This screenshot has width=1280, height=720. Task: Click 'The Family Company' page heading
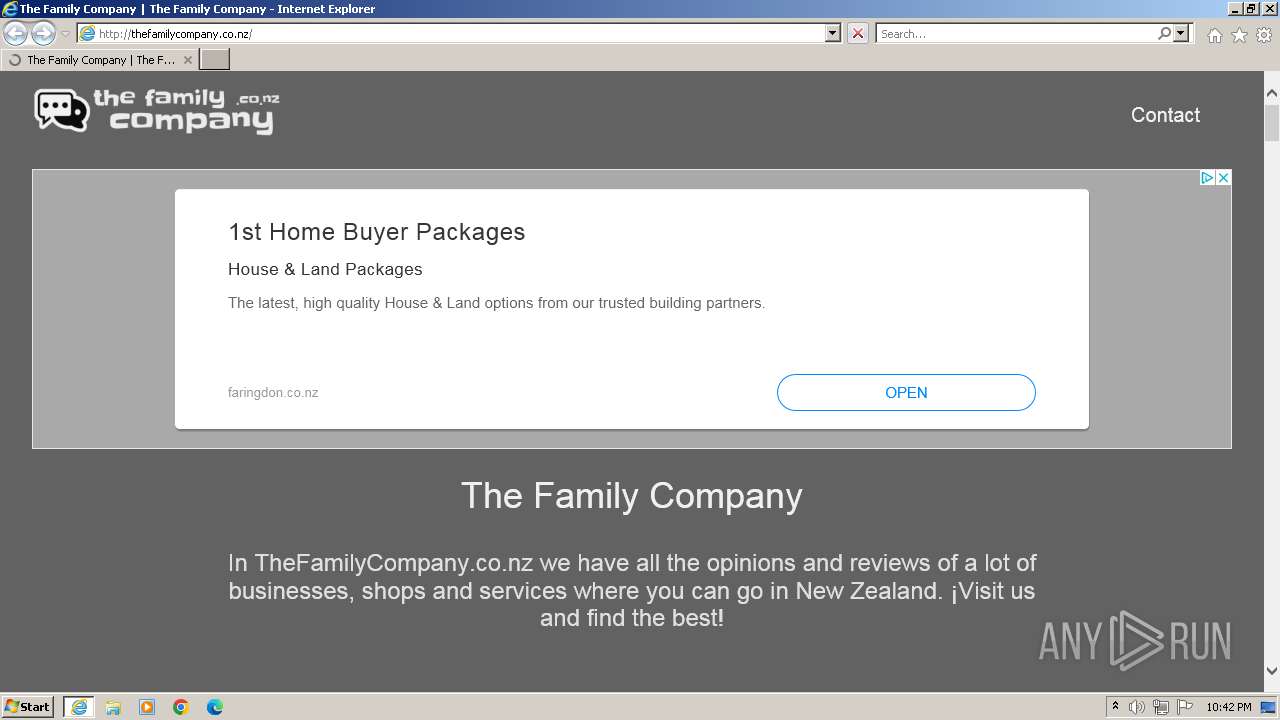click(x=632, y=496)
